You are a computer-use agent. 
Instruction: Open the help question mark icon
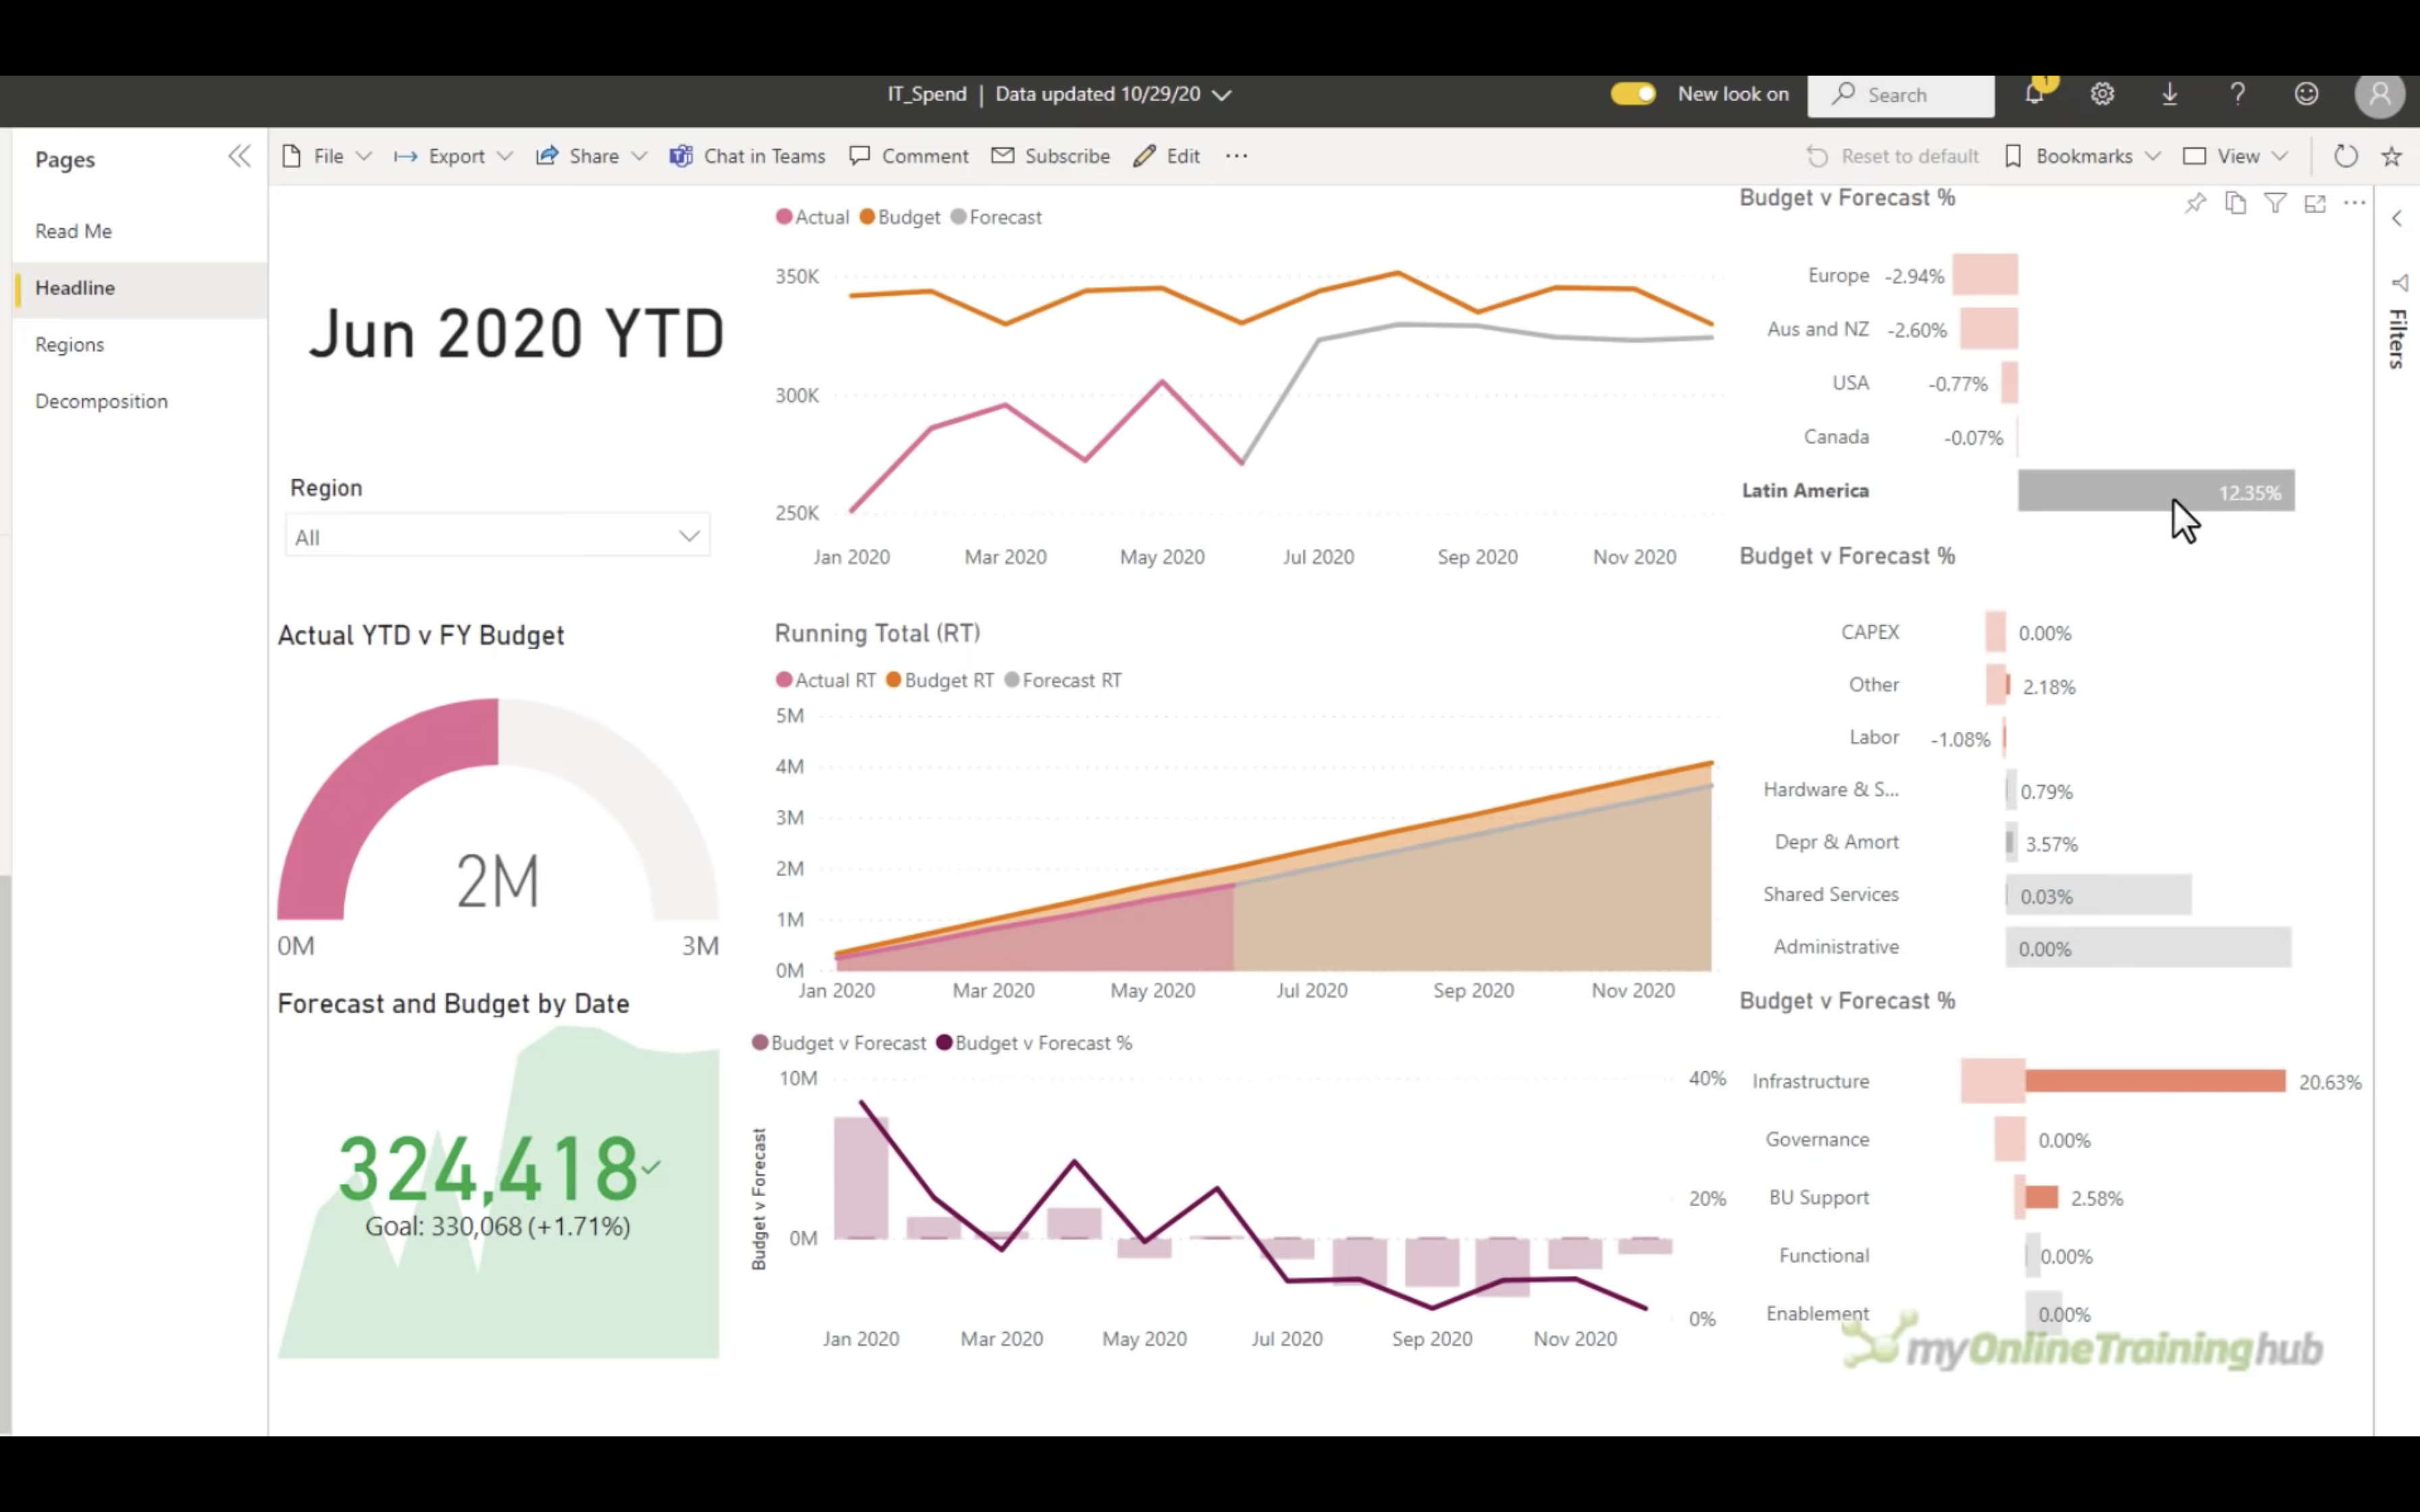2238,94
